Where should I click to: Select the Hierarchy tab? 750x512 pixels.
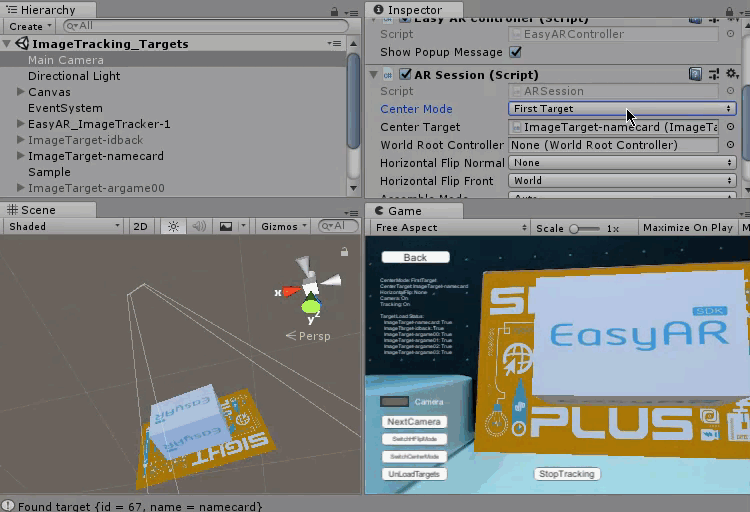pos(48,10)
